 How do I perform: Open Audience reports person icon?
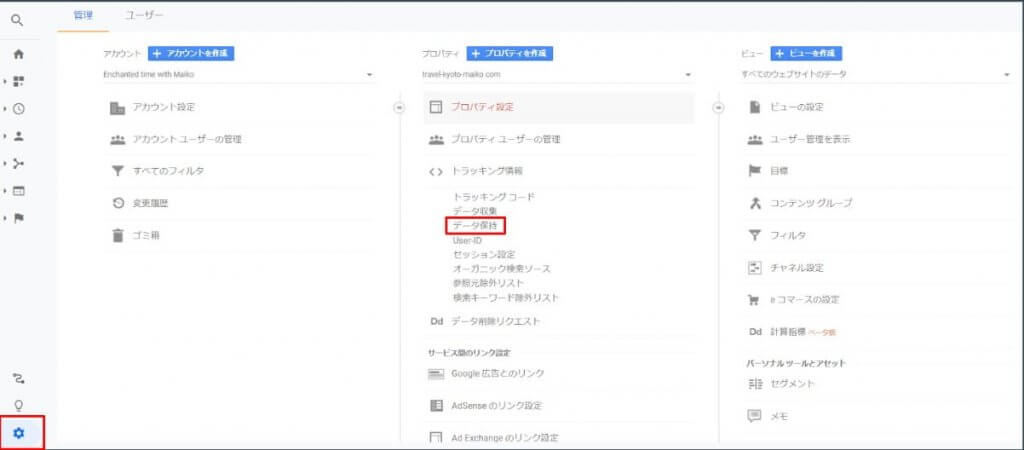coord(18,136)
